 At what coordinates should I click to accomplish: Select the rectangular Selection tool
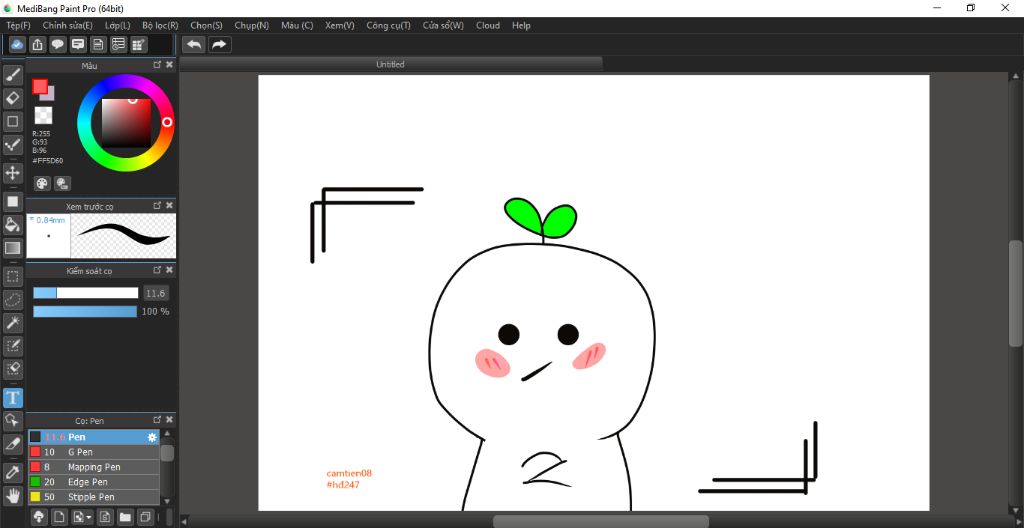12,276
